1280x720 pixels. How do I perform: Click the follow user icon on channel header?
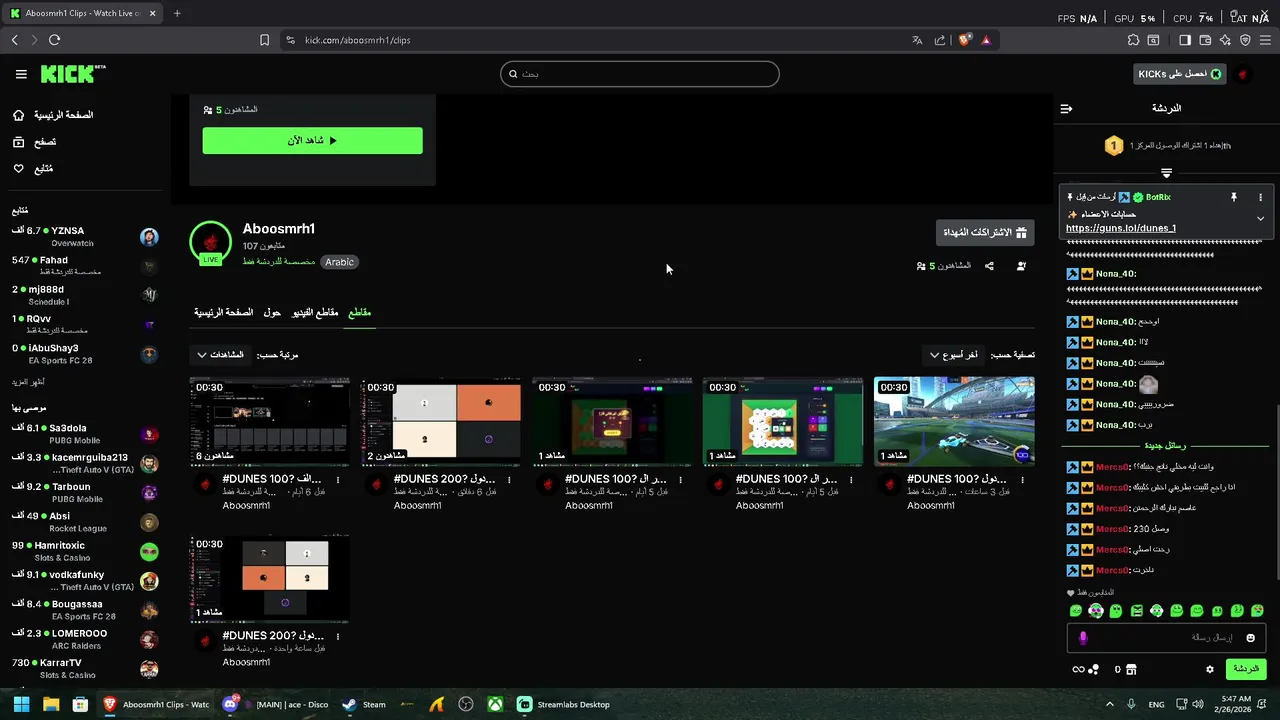click(x=1021, y=266)
